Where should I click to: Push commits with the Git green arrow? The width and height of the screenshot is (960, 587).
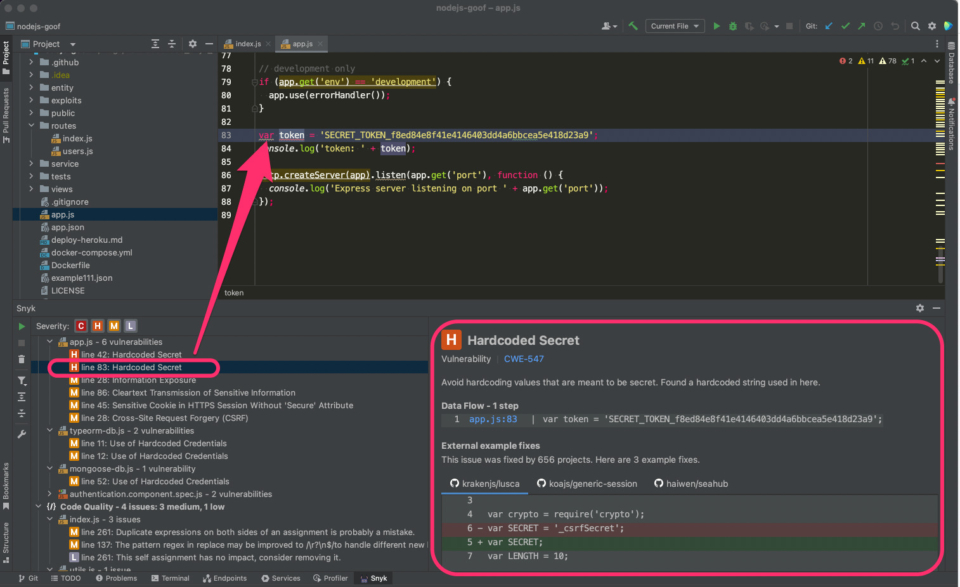click(x=861, y=26)
